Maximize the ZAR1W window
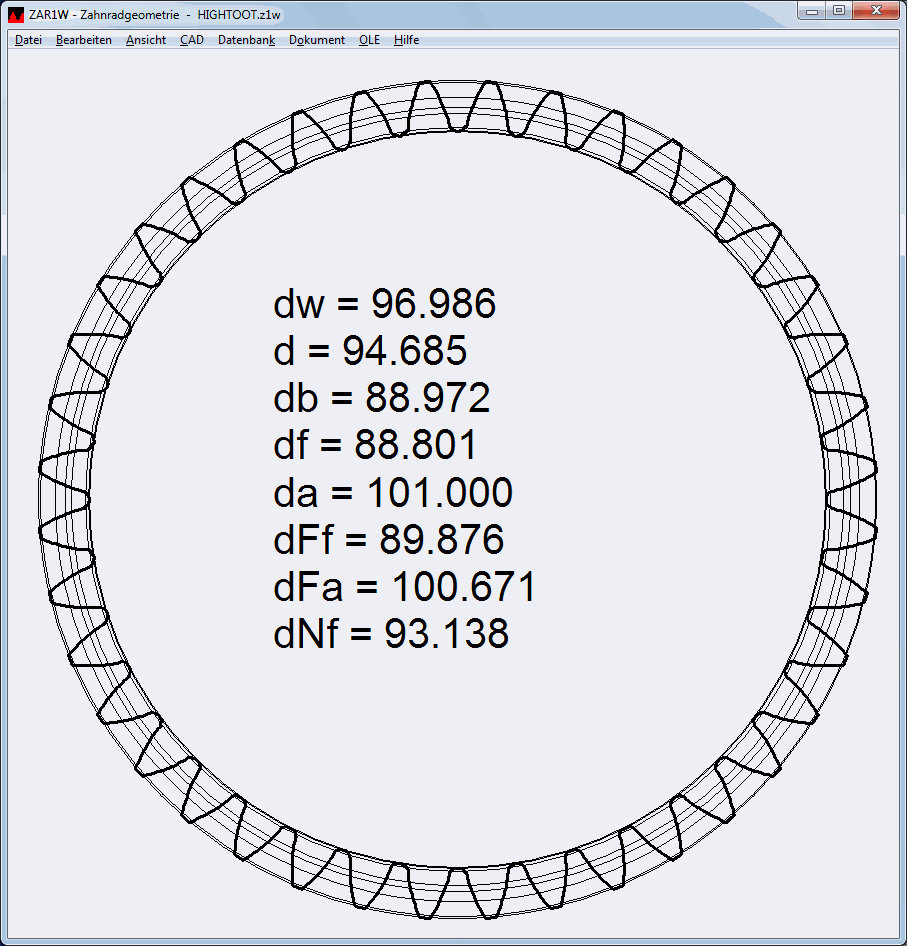The image size is (907, 946). pyautogui.click(x=839, y=11)
